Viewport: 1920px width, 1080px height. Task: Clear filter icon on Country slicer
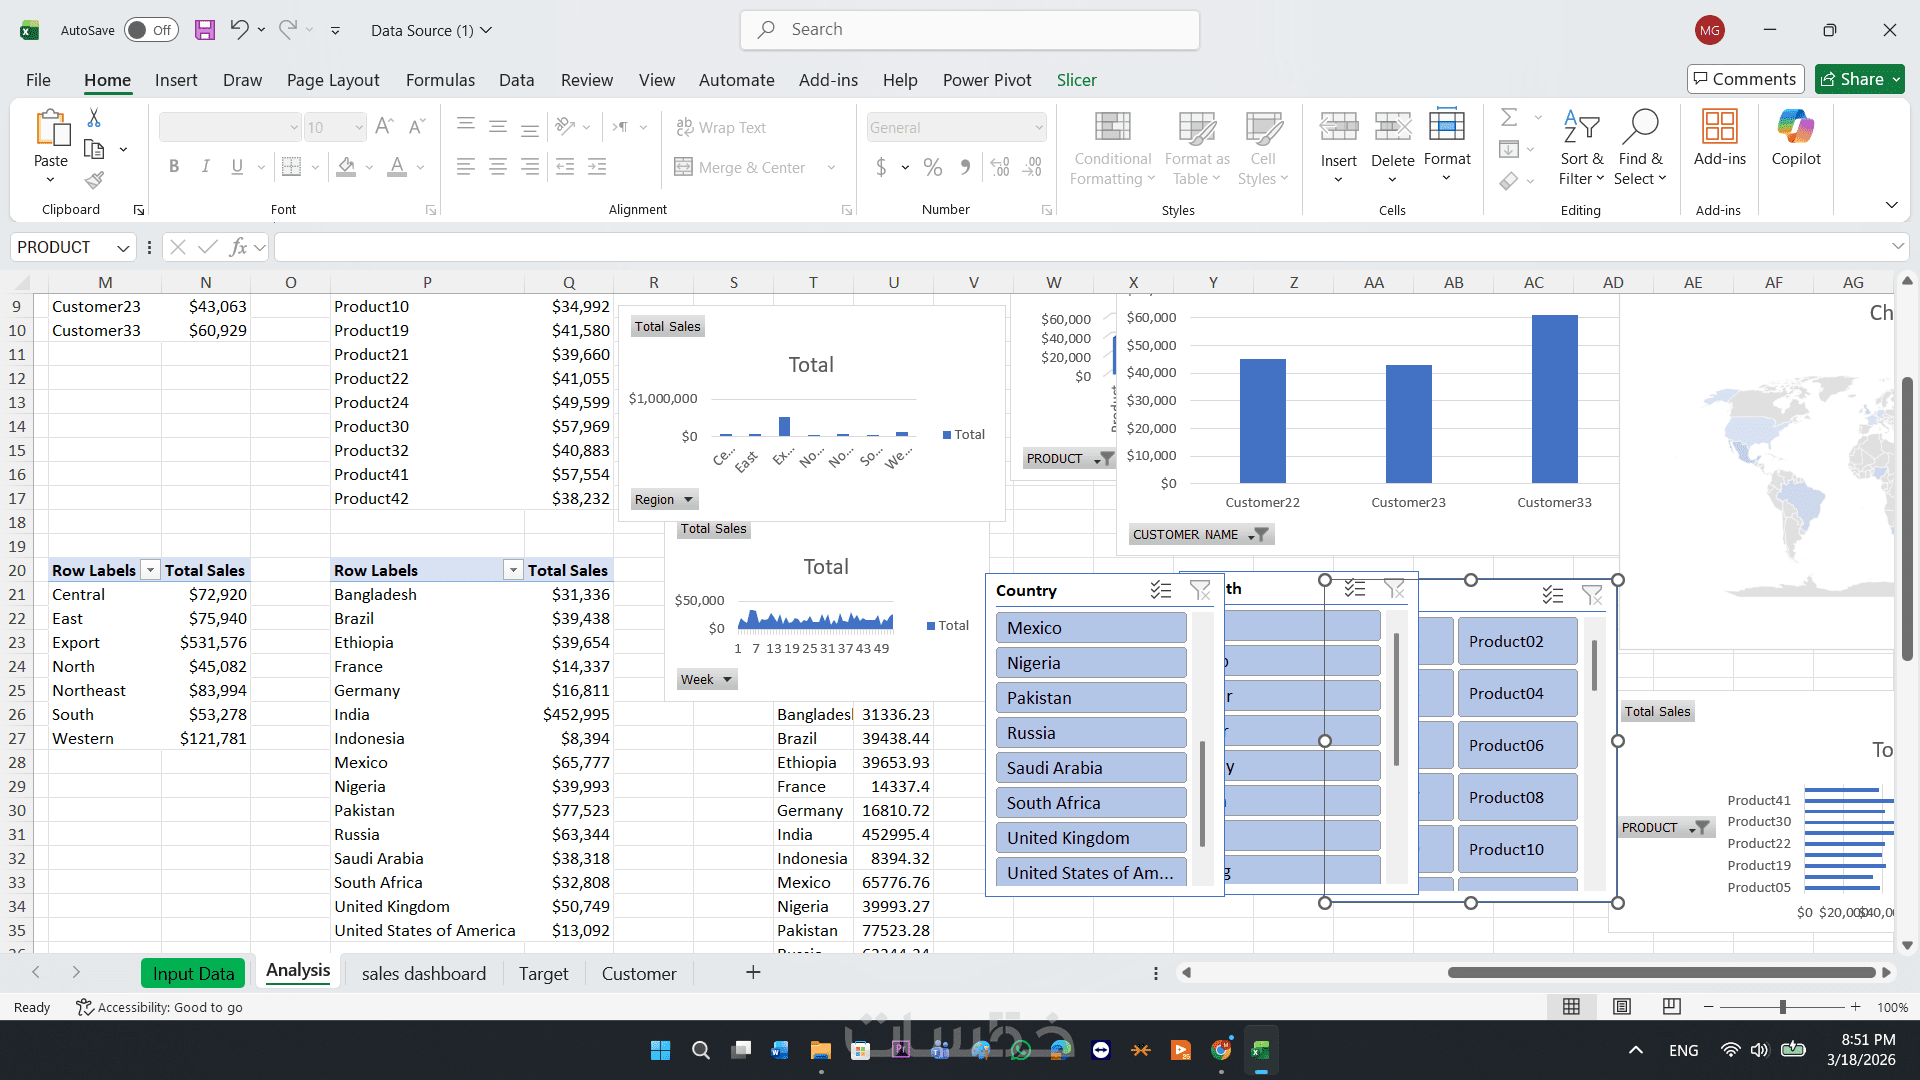[1200, 591]
